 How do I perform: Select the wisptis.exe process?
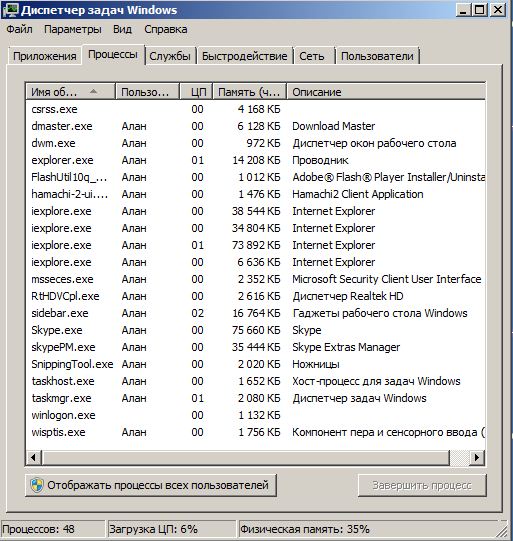[x=255, y=432]
